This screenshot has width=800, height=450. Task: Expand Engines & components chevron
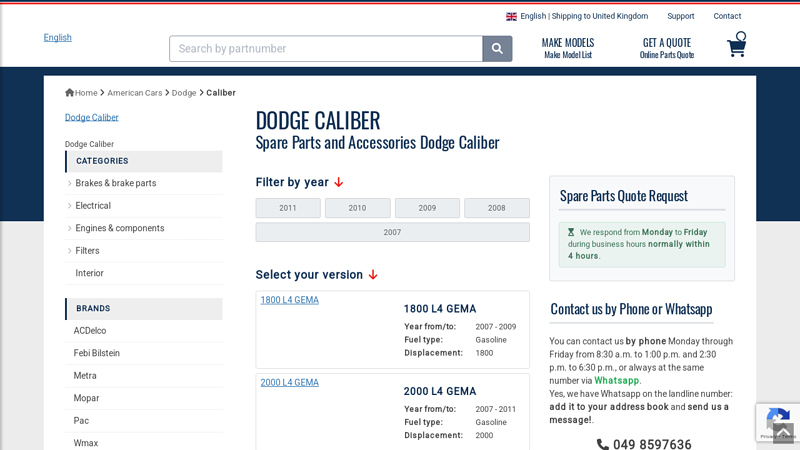(69, 228)
